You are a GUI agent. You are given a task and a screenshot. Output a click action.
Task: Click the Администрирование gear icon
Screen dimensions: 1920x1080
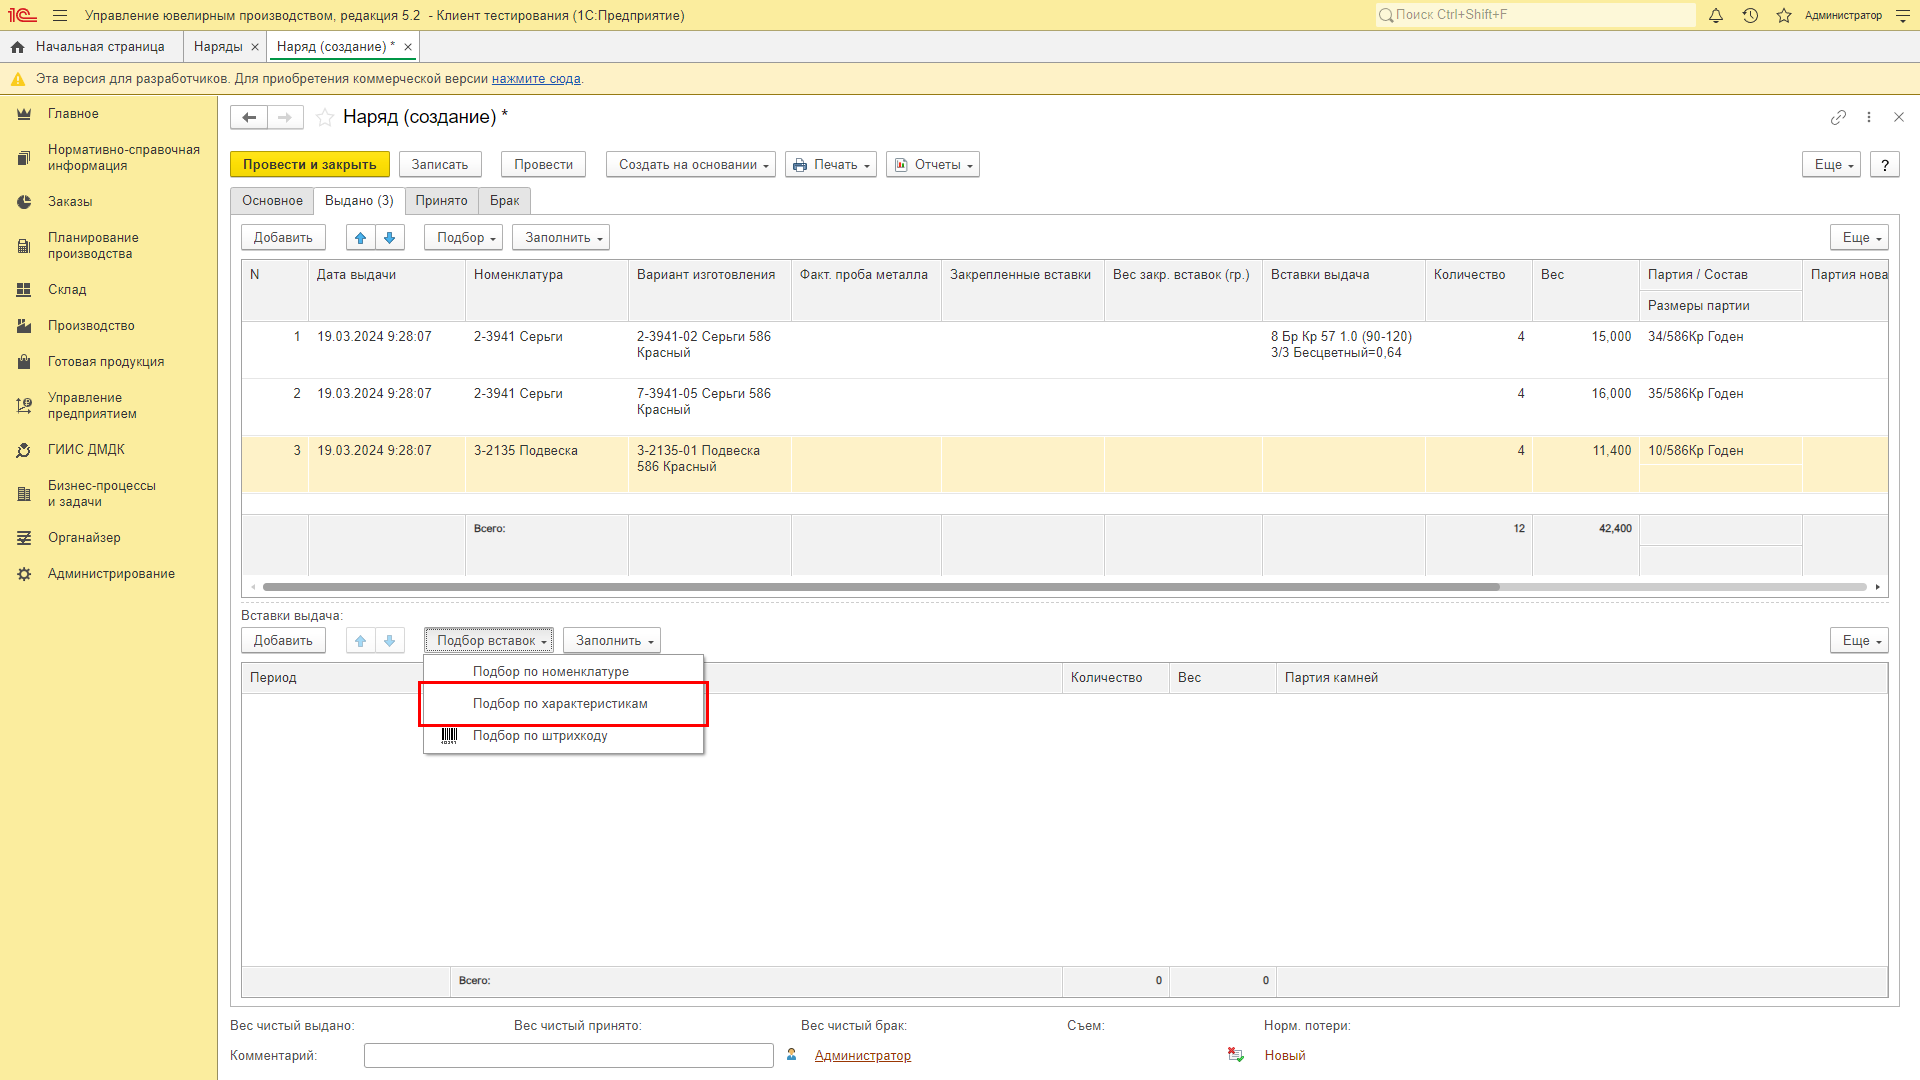click(x=24, y=574)
